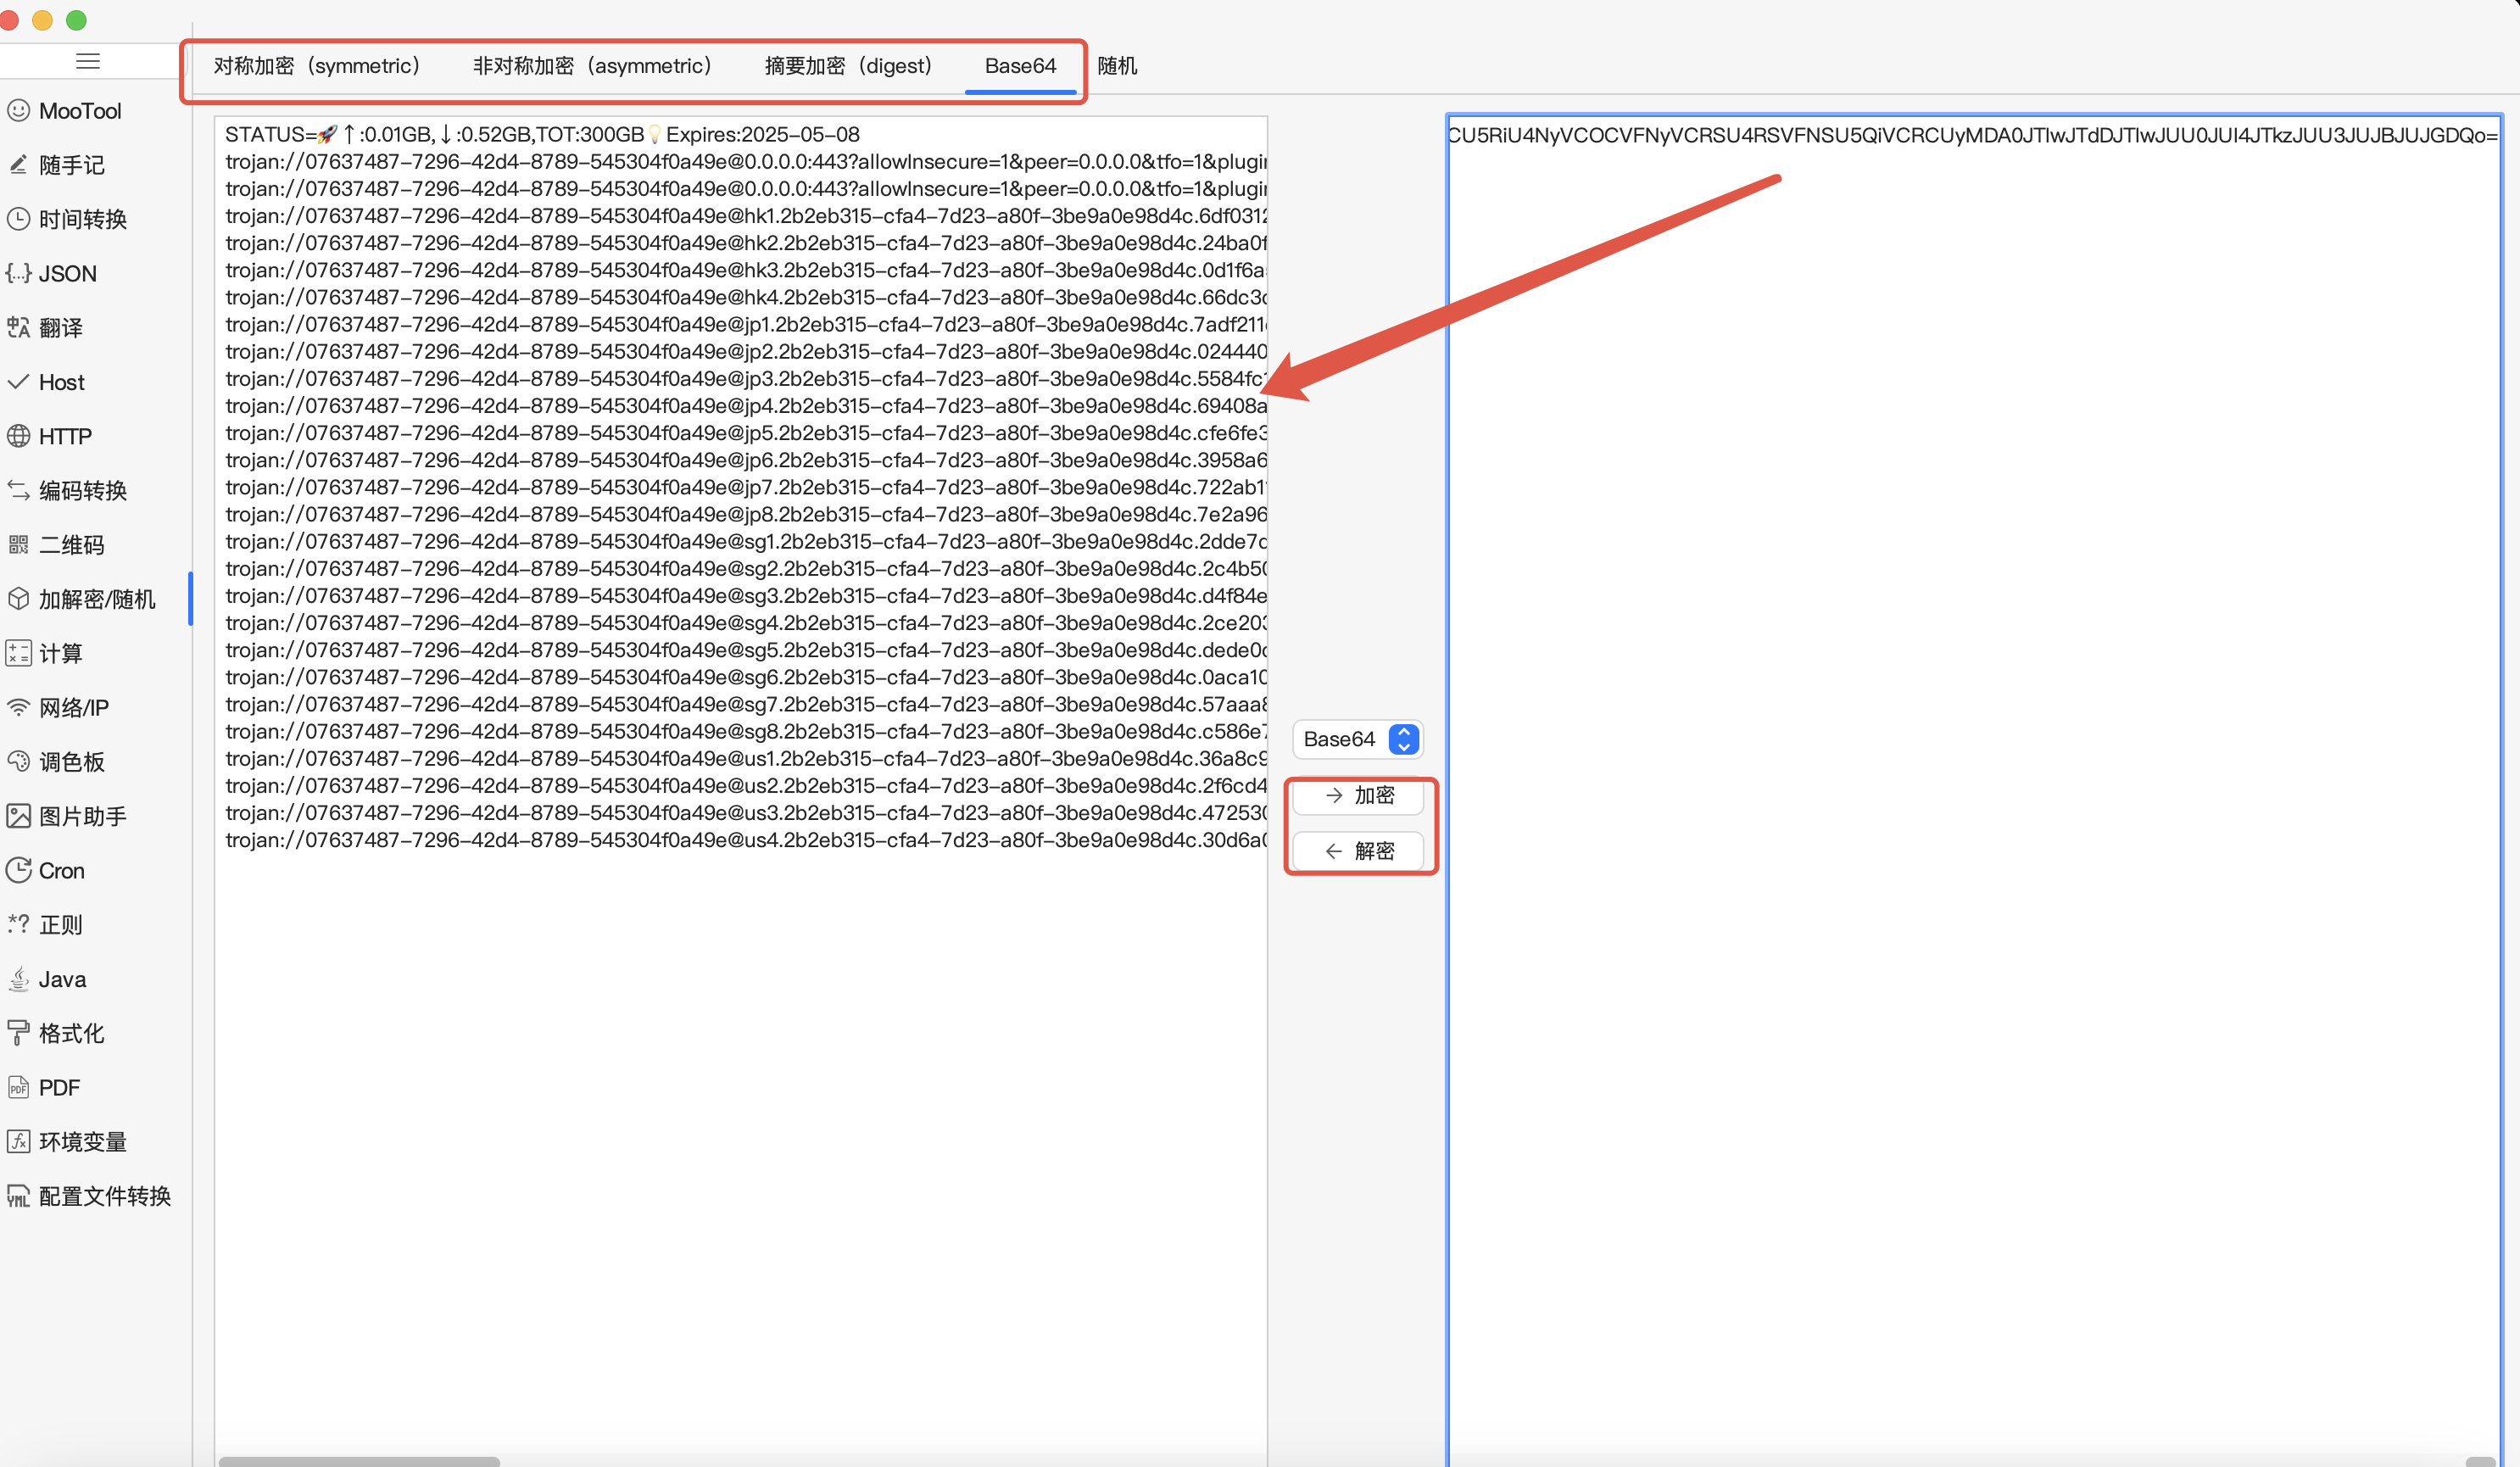The height and width of the screenshot is (1467, 2520).
Task: Click the 解密 decrypt button
Action: (x=1358, y=851)
